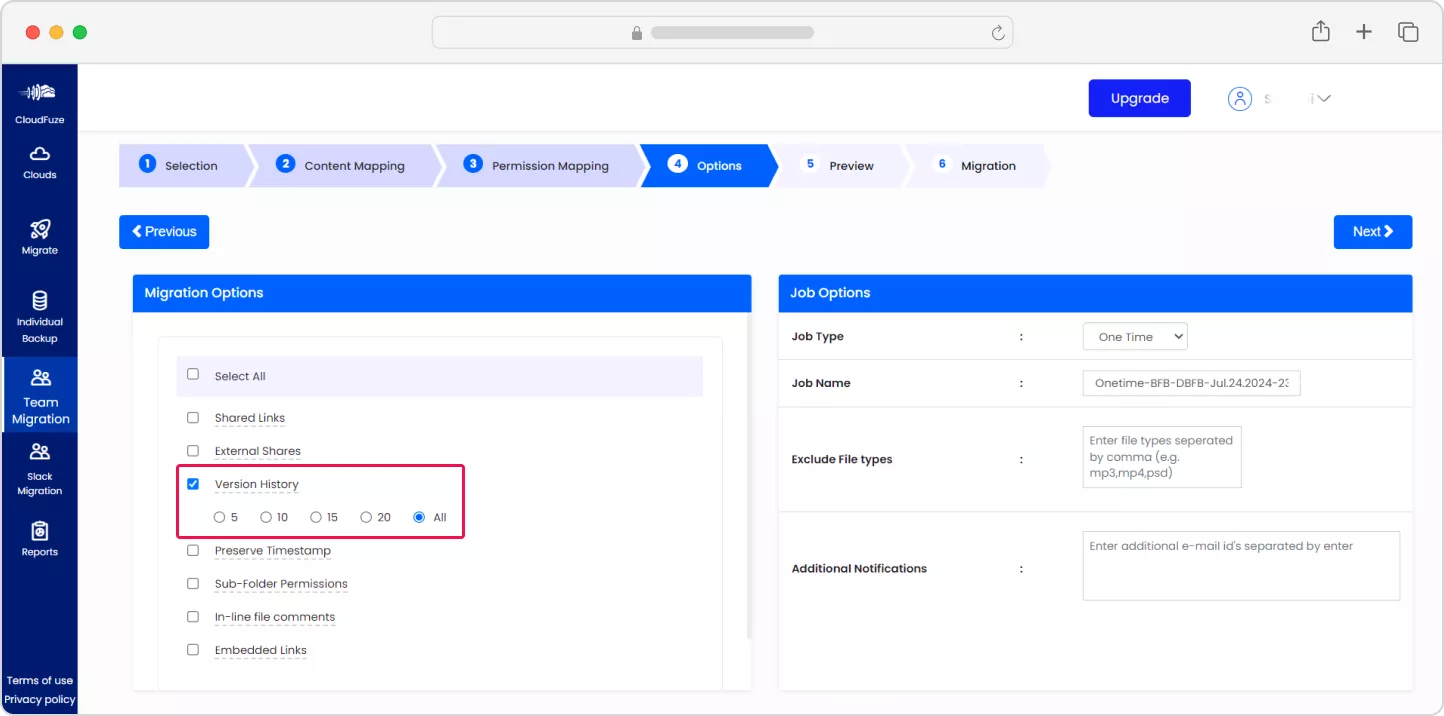
Task: Select step 4 Options
Action: point(707,165)
